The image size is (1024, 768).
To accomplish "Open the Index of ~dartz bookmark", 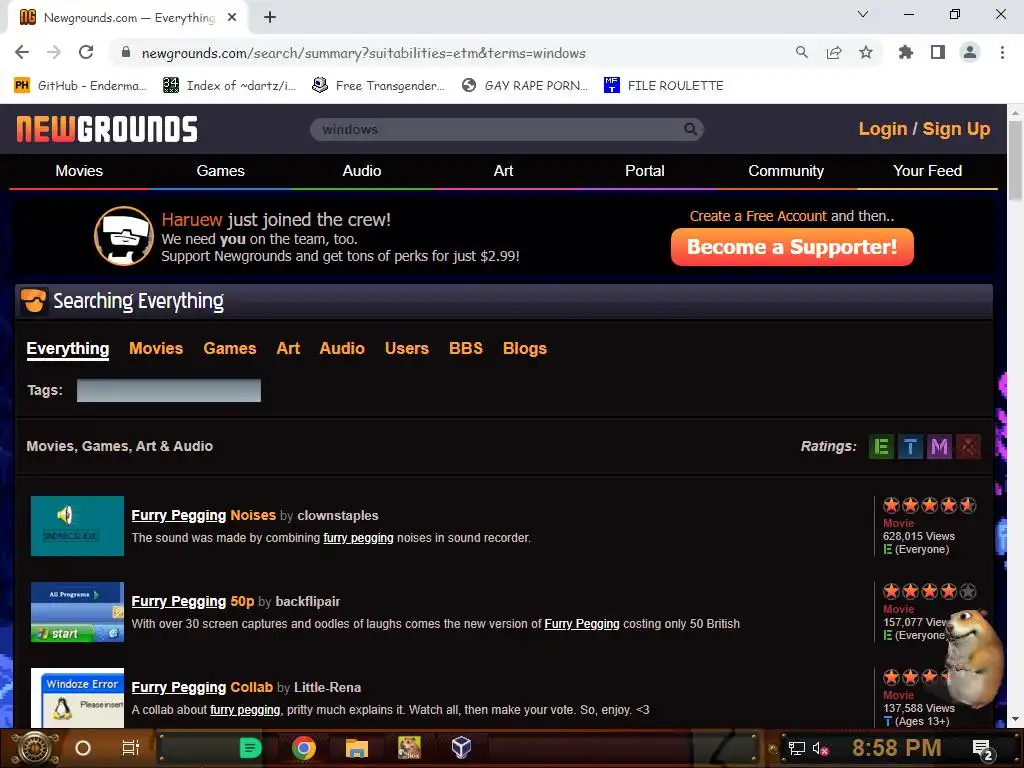I will click(229, 85).
